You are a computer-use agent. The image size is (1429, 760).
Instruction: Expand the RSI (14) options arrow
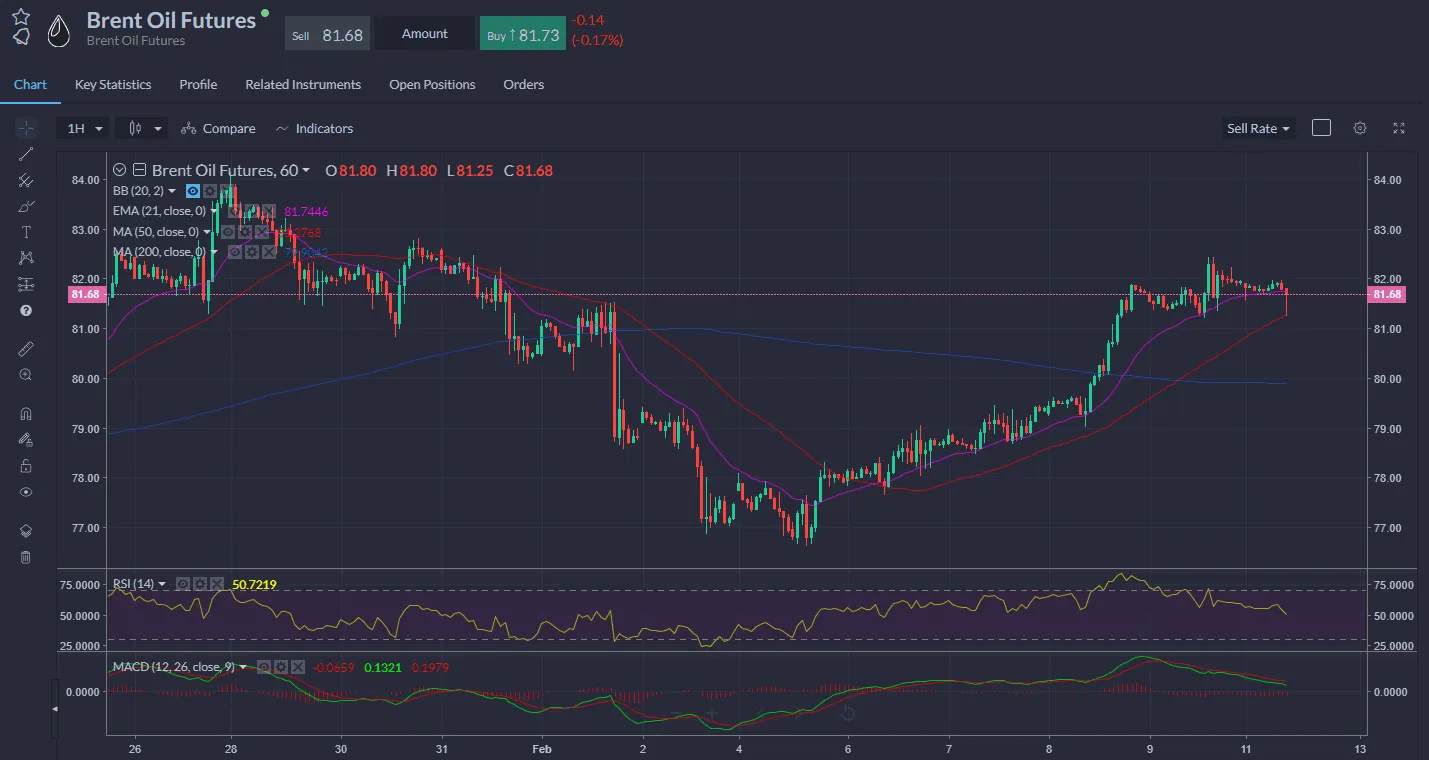(x=162, y=584)
